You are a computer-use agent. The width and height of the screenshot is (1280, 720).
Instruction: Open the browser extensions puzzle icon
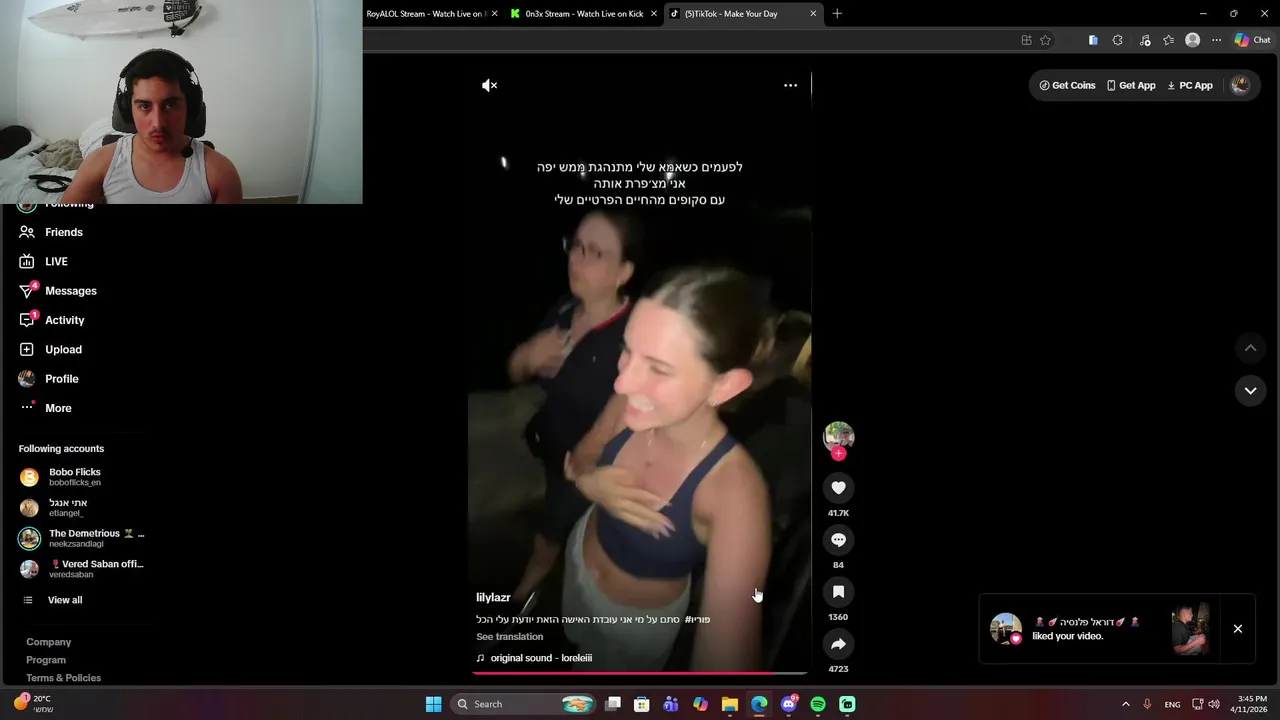pyautogui.click(x=1118, y=40)
